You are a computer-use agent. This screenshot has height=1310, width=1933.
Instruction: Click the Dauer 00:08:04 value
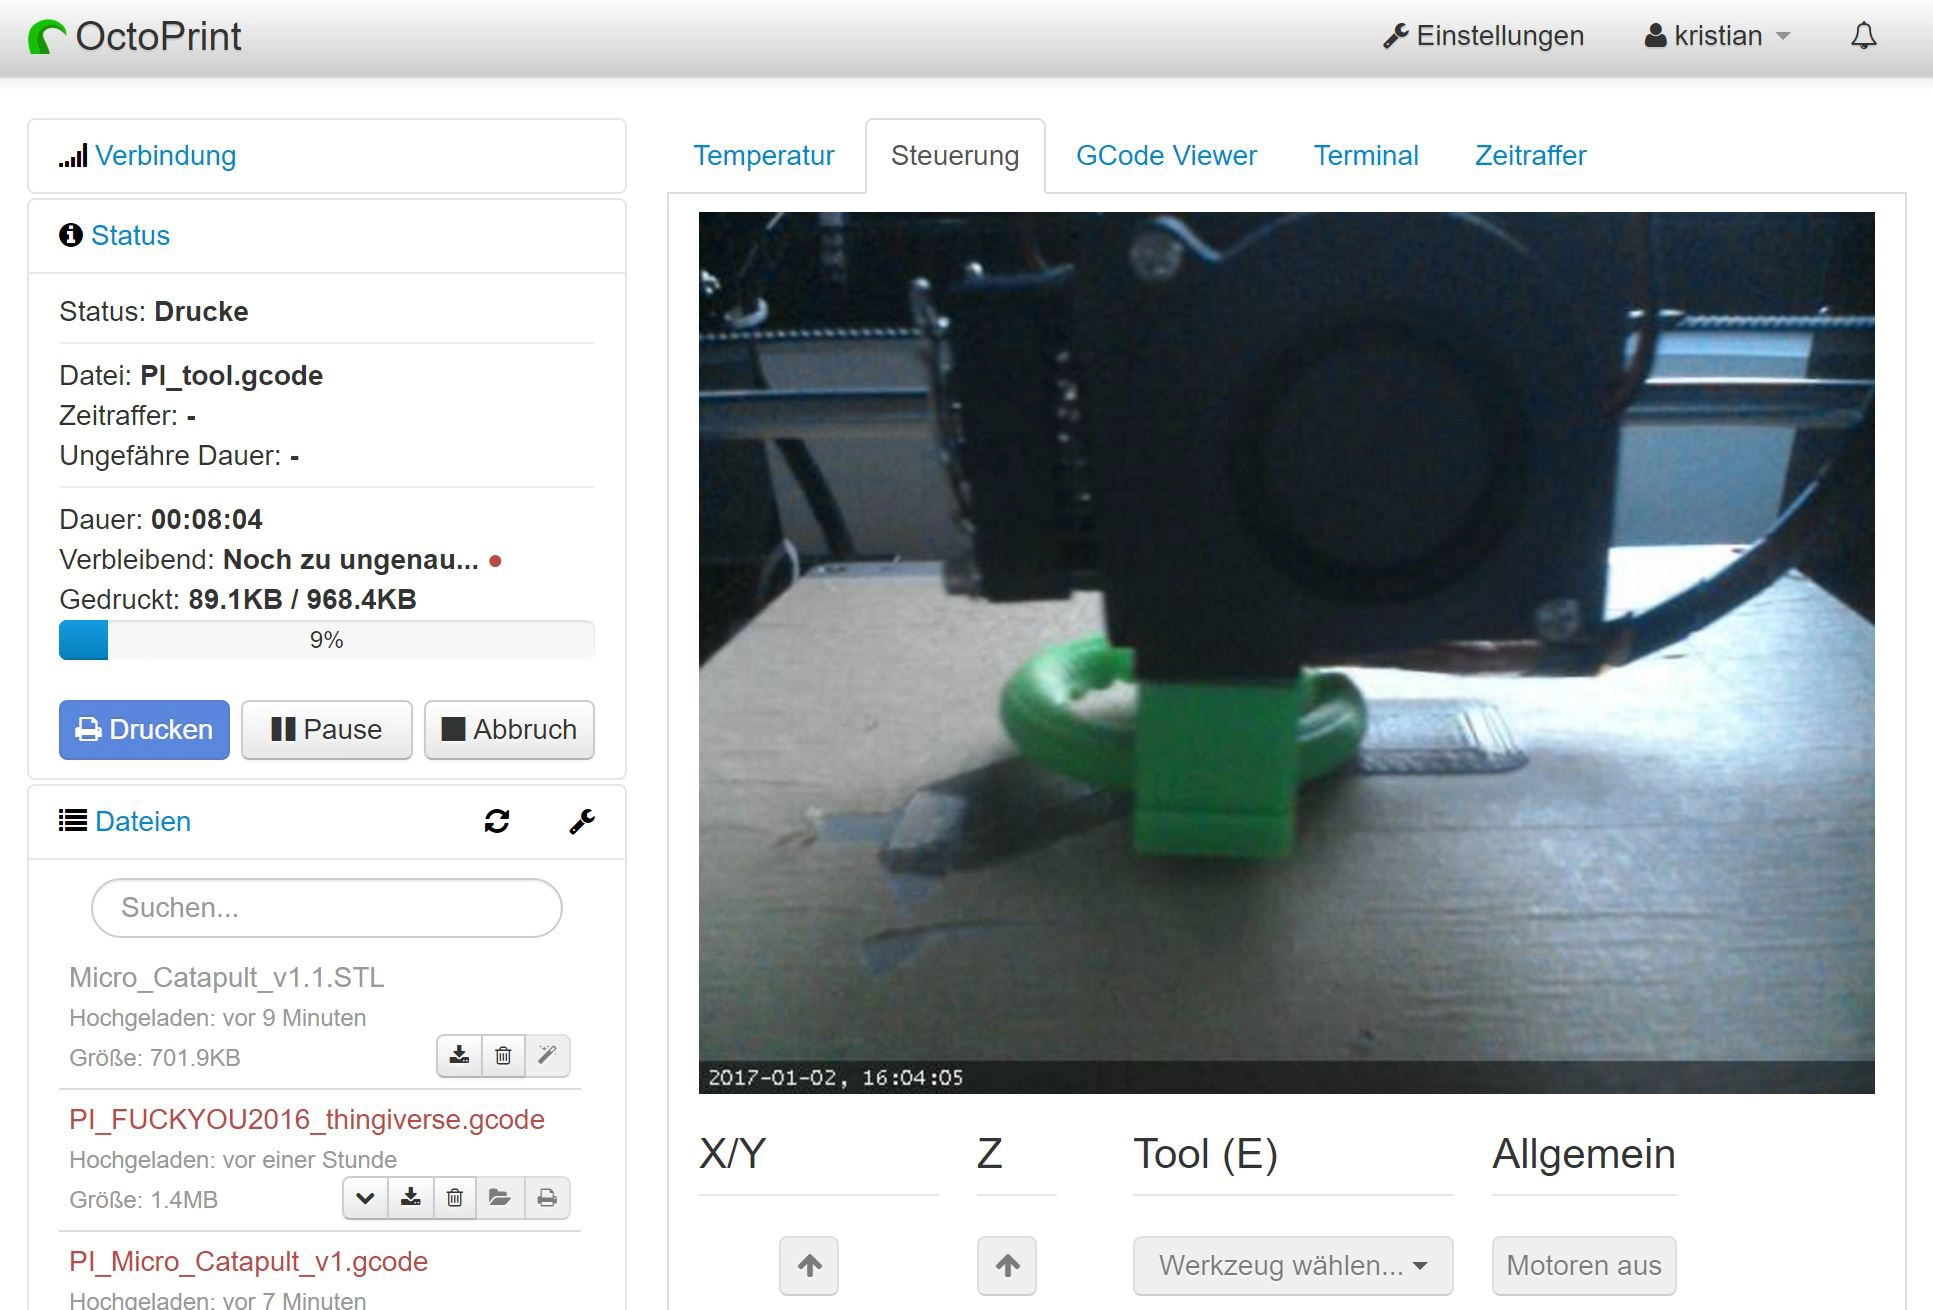[x=207, y=520]
